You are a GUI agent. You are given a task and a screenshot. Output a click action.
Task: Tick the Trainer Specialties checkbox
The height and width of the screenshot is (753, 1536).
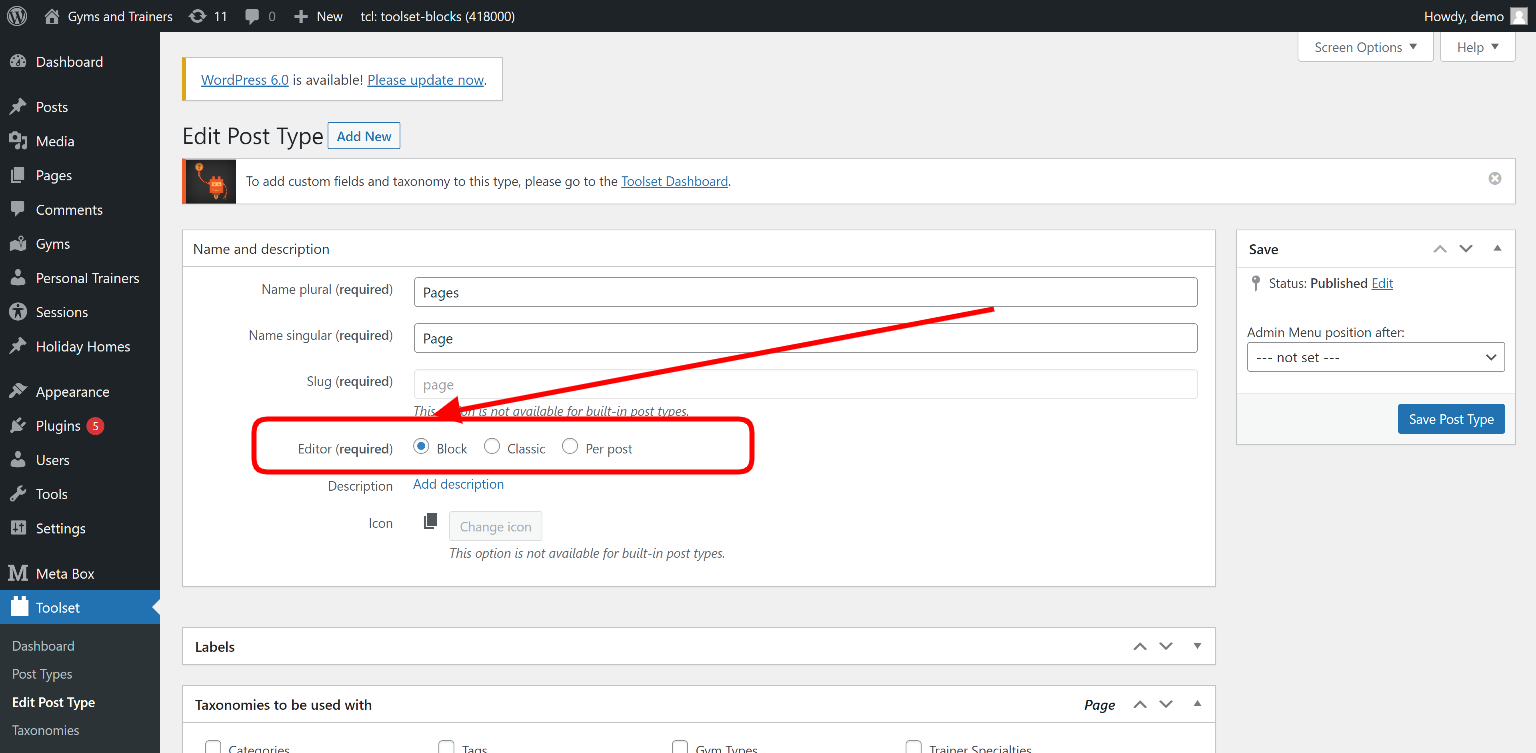coord(914,747)
